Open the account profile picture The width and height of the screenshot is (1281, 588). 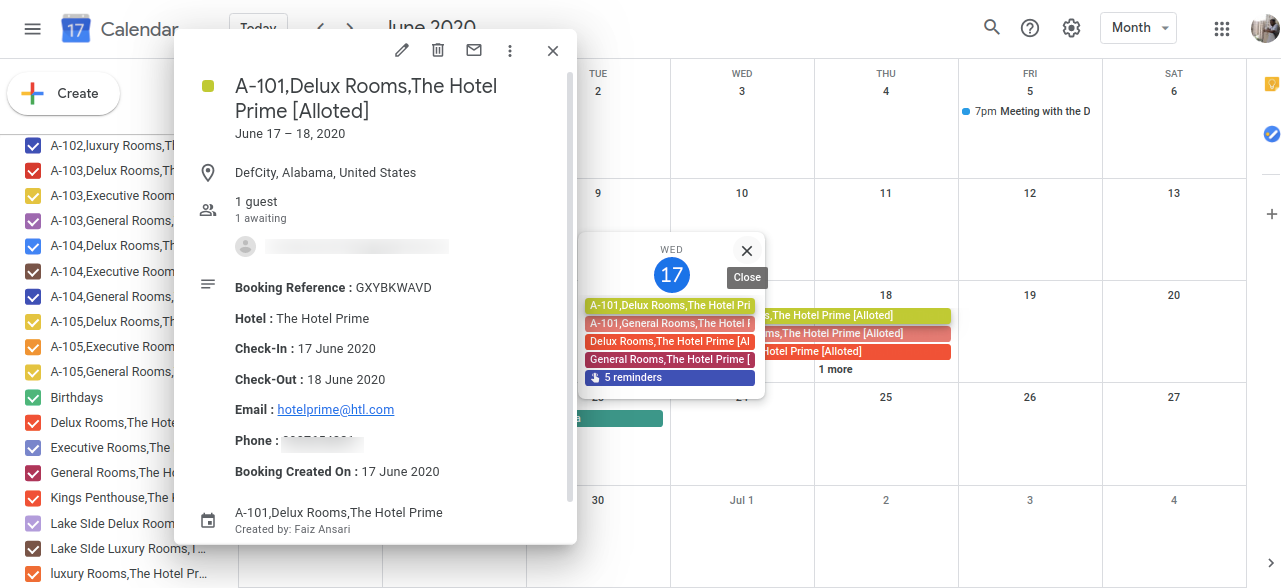click(1265, 28)
